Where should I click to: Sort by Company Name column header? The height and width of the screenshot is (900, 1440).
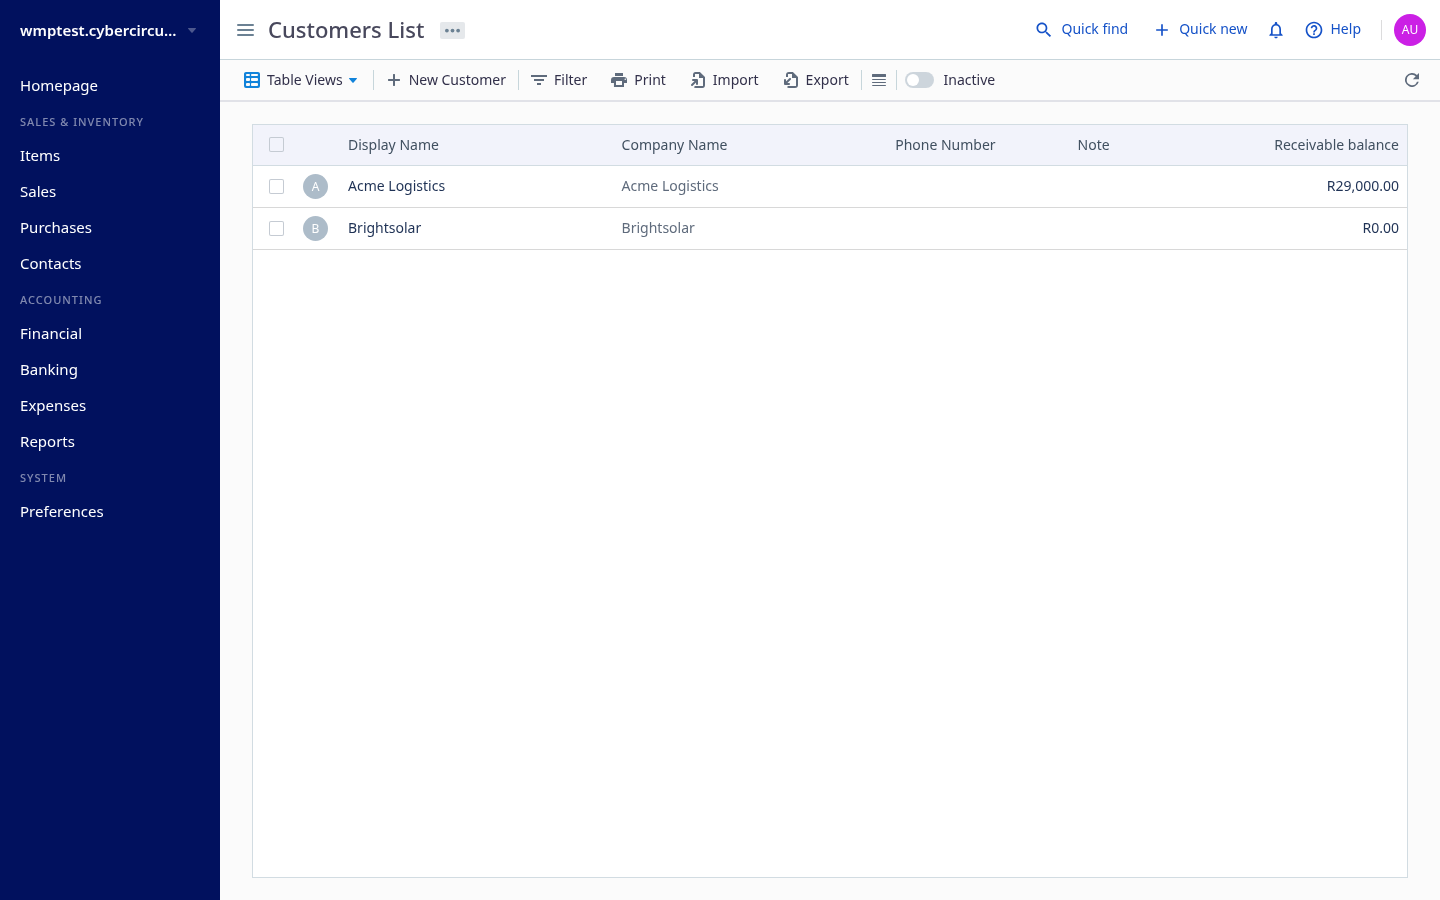[674, 145]
